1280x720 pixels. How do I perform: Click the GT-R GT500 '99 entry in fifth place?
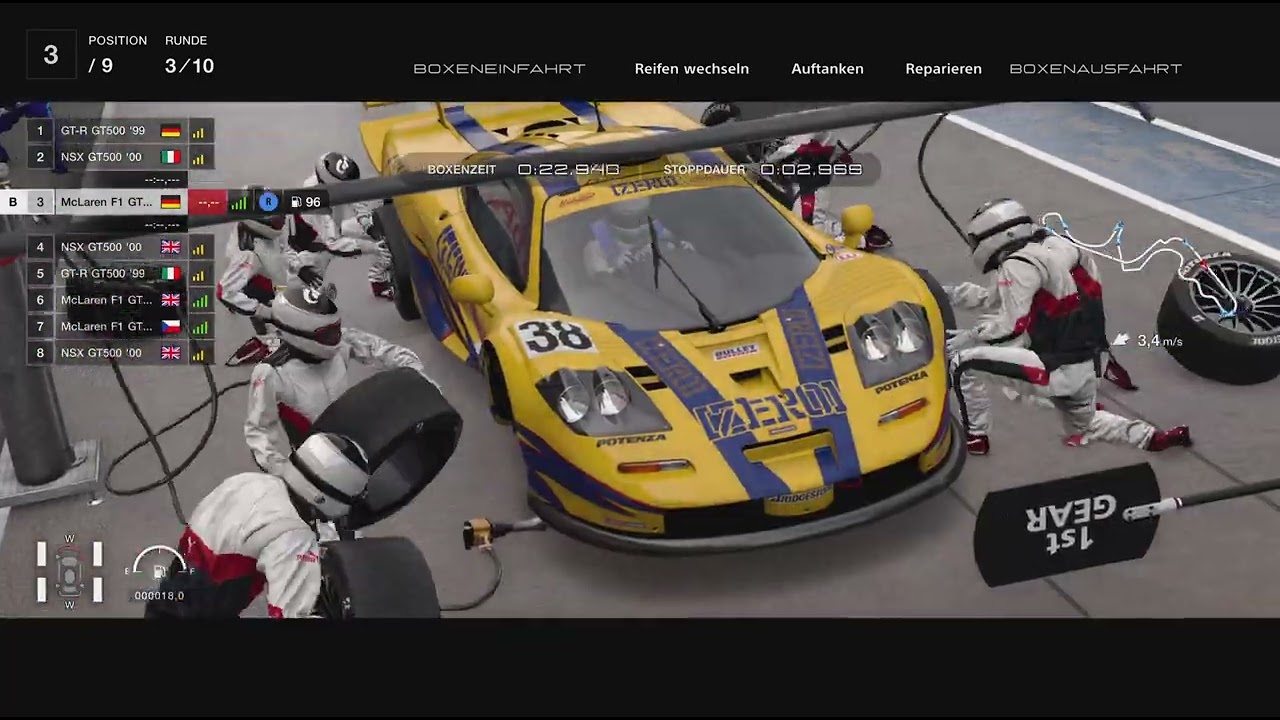click(103, 273)
